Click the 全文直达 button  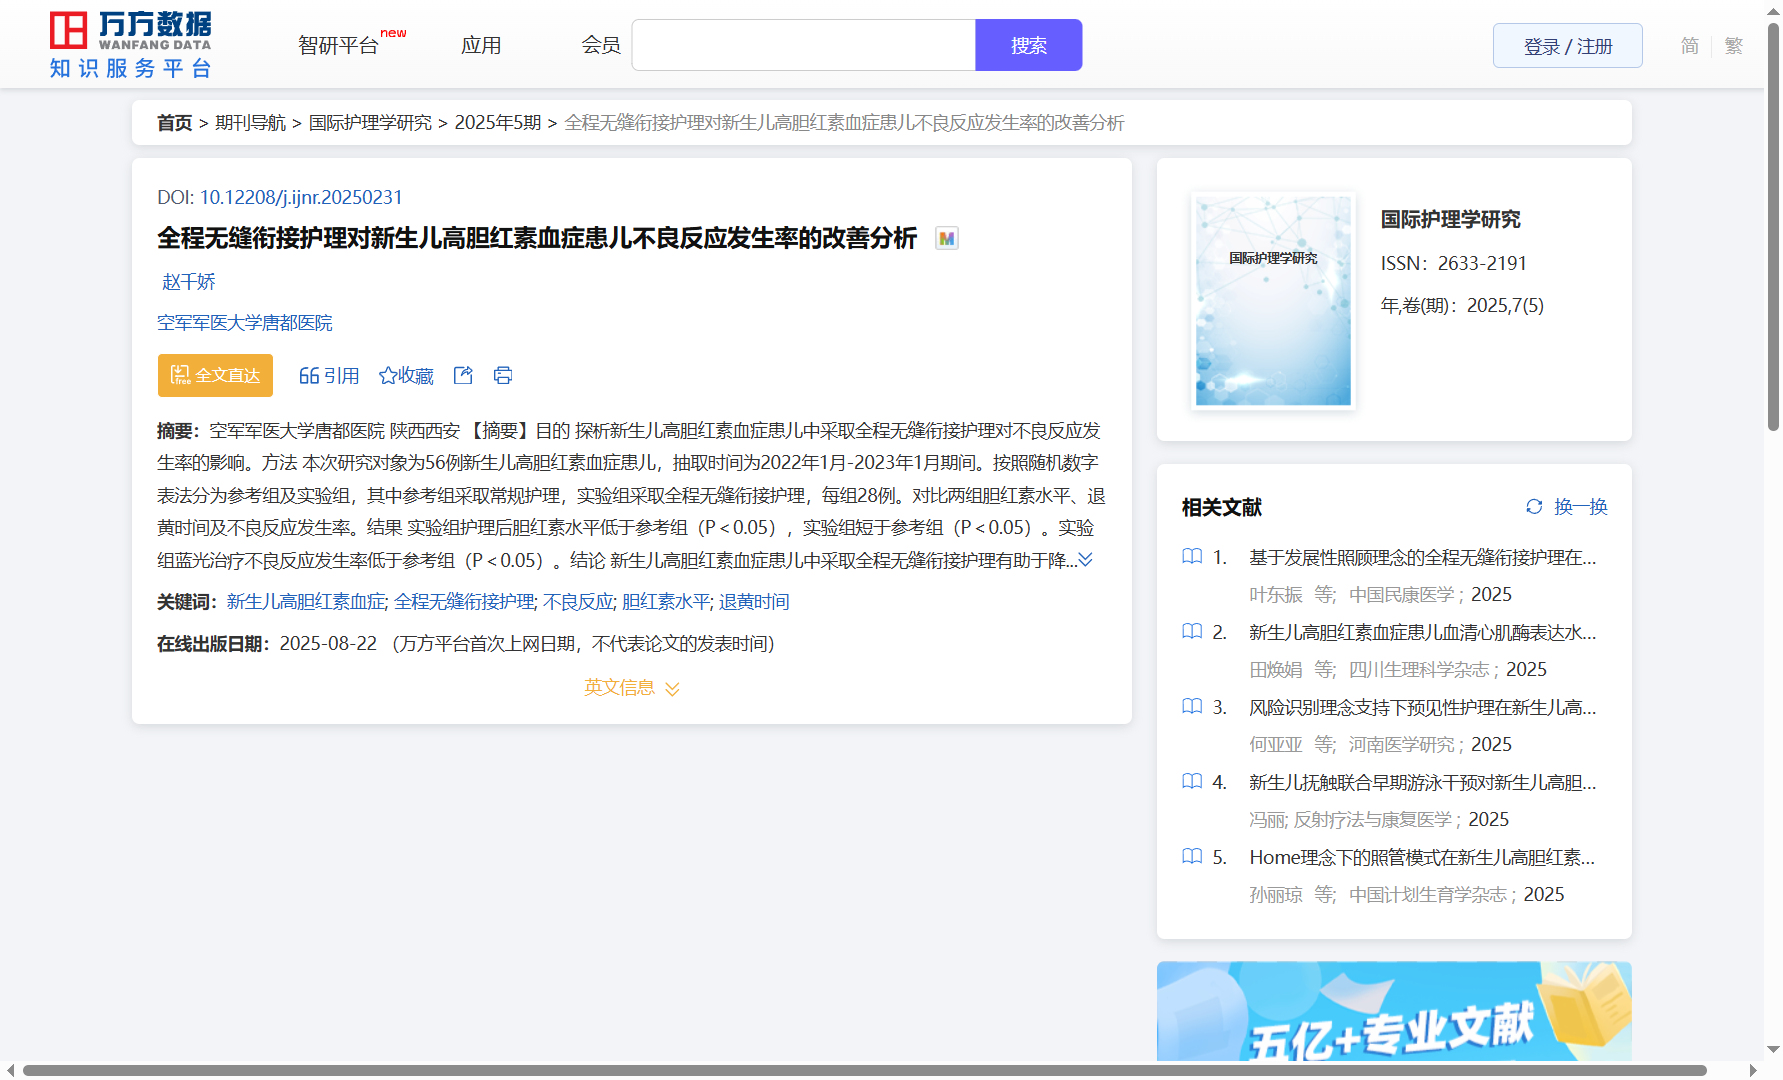pos(215,375)
